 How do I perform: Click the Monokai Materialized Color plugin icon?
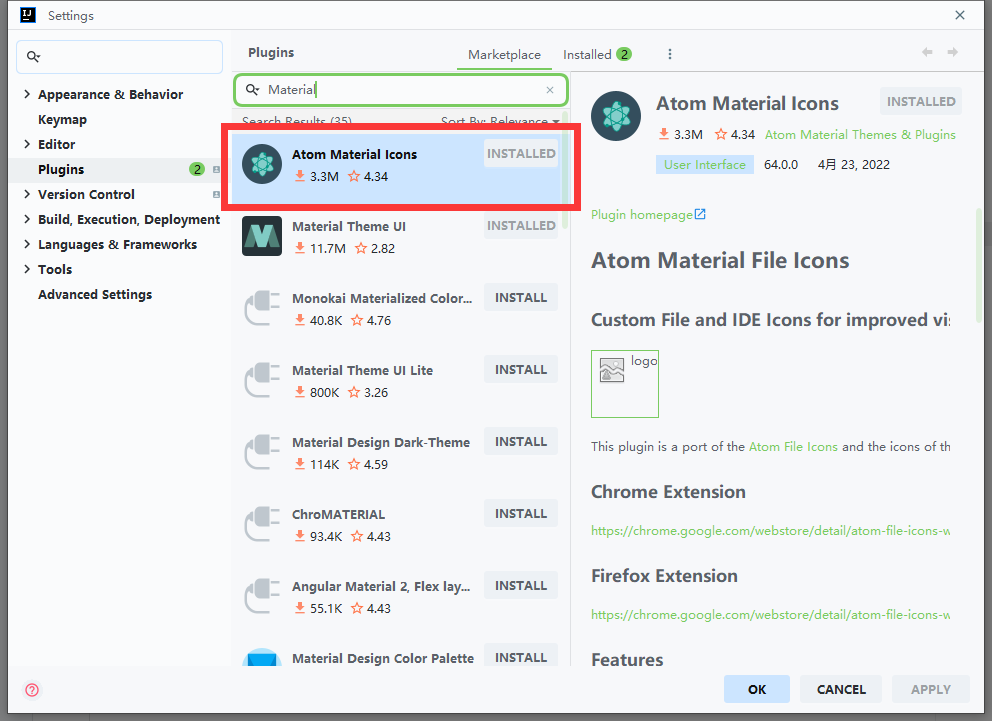pos(262,308)
